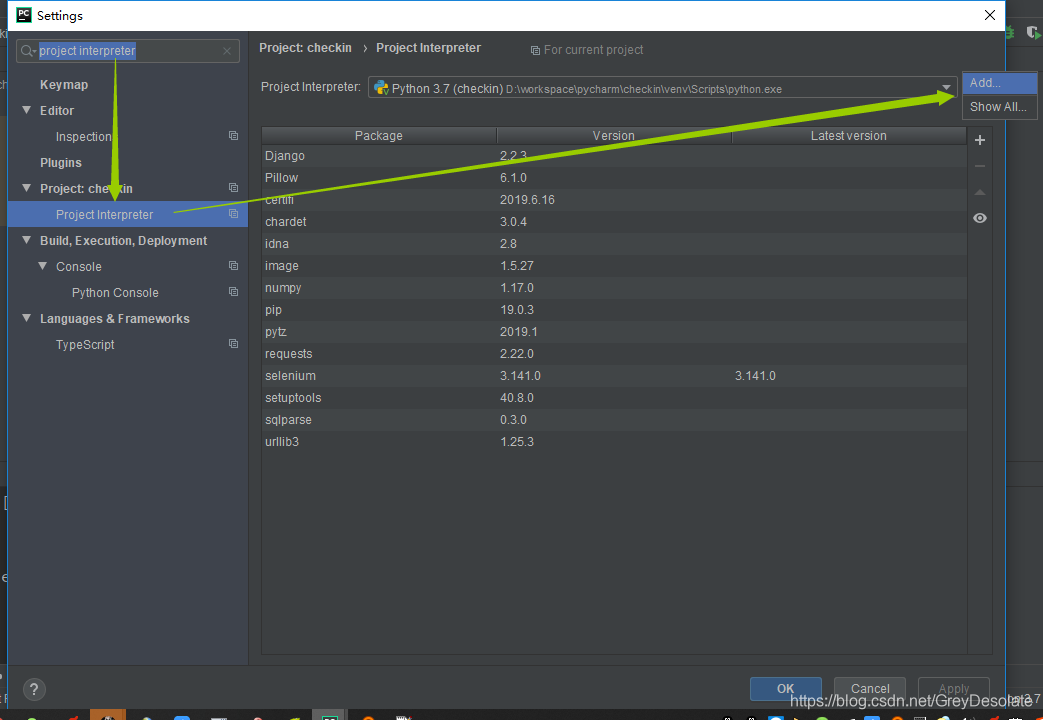Select the selenium package row
The height and width of the screenshot is (720, 1043).
point(614,375)
